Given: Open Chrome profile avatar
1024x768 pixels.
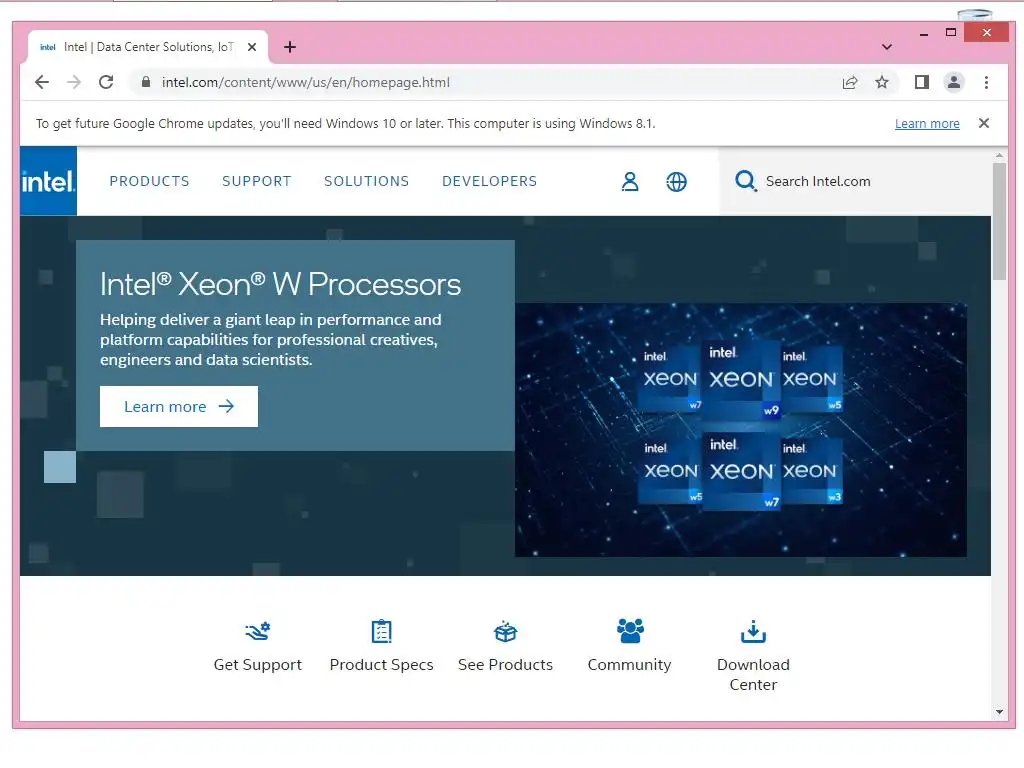Looking at the screenshot, I should tap(954, 82).
